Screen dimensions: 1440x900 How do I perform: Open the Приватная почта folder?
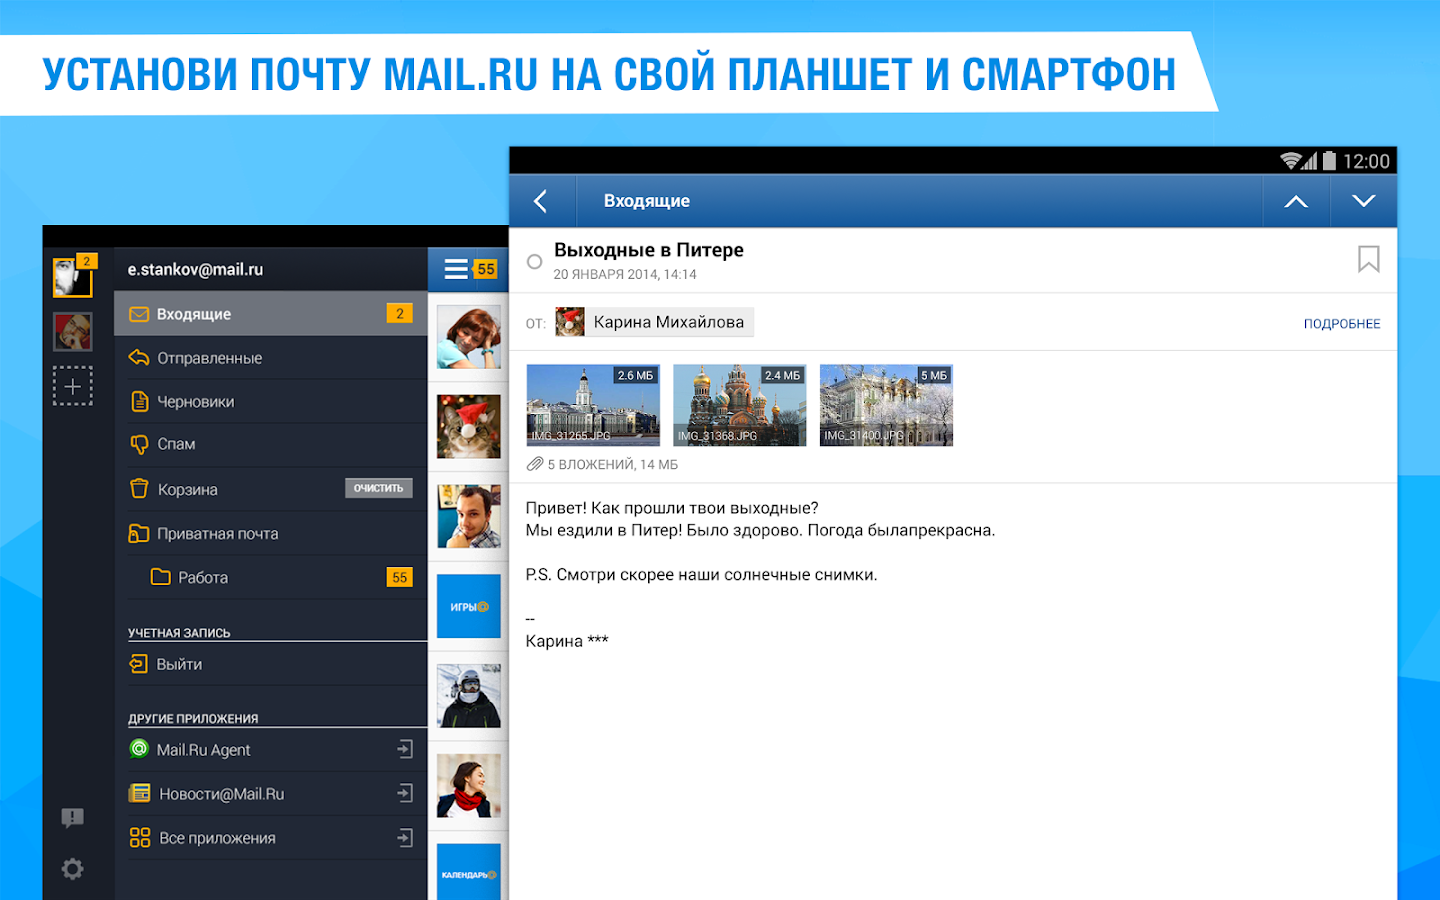coord(271,533)
